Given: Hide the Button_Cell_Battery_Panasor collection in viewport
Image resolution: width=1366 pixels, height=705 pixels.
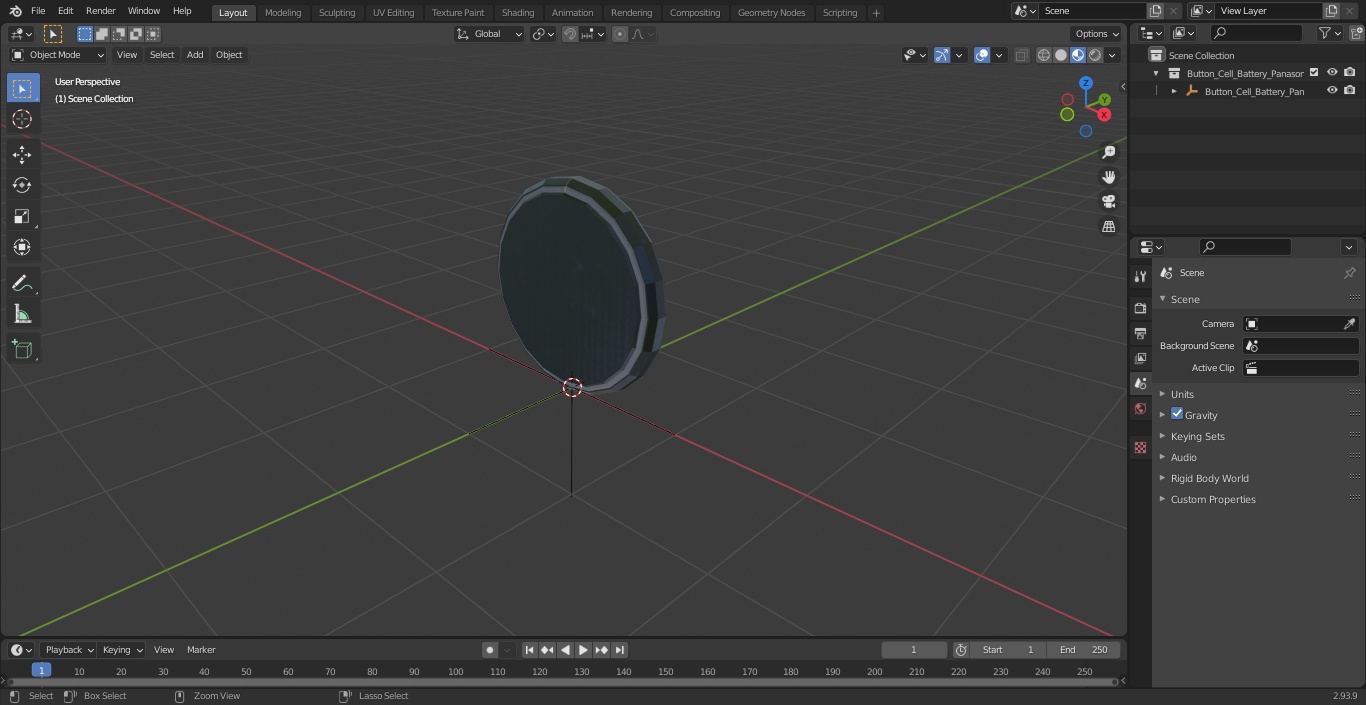Looking at the screenshot, I should pyautogui.click(x=1332, y=73).
